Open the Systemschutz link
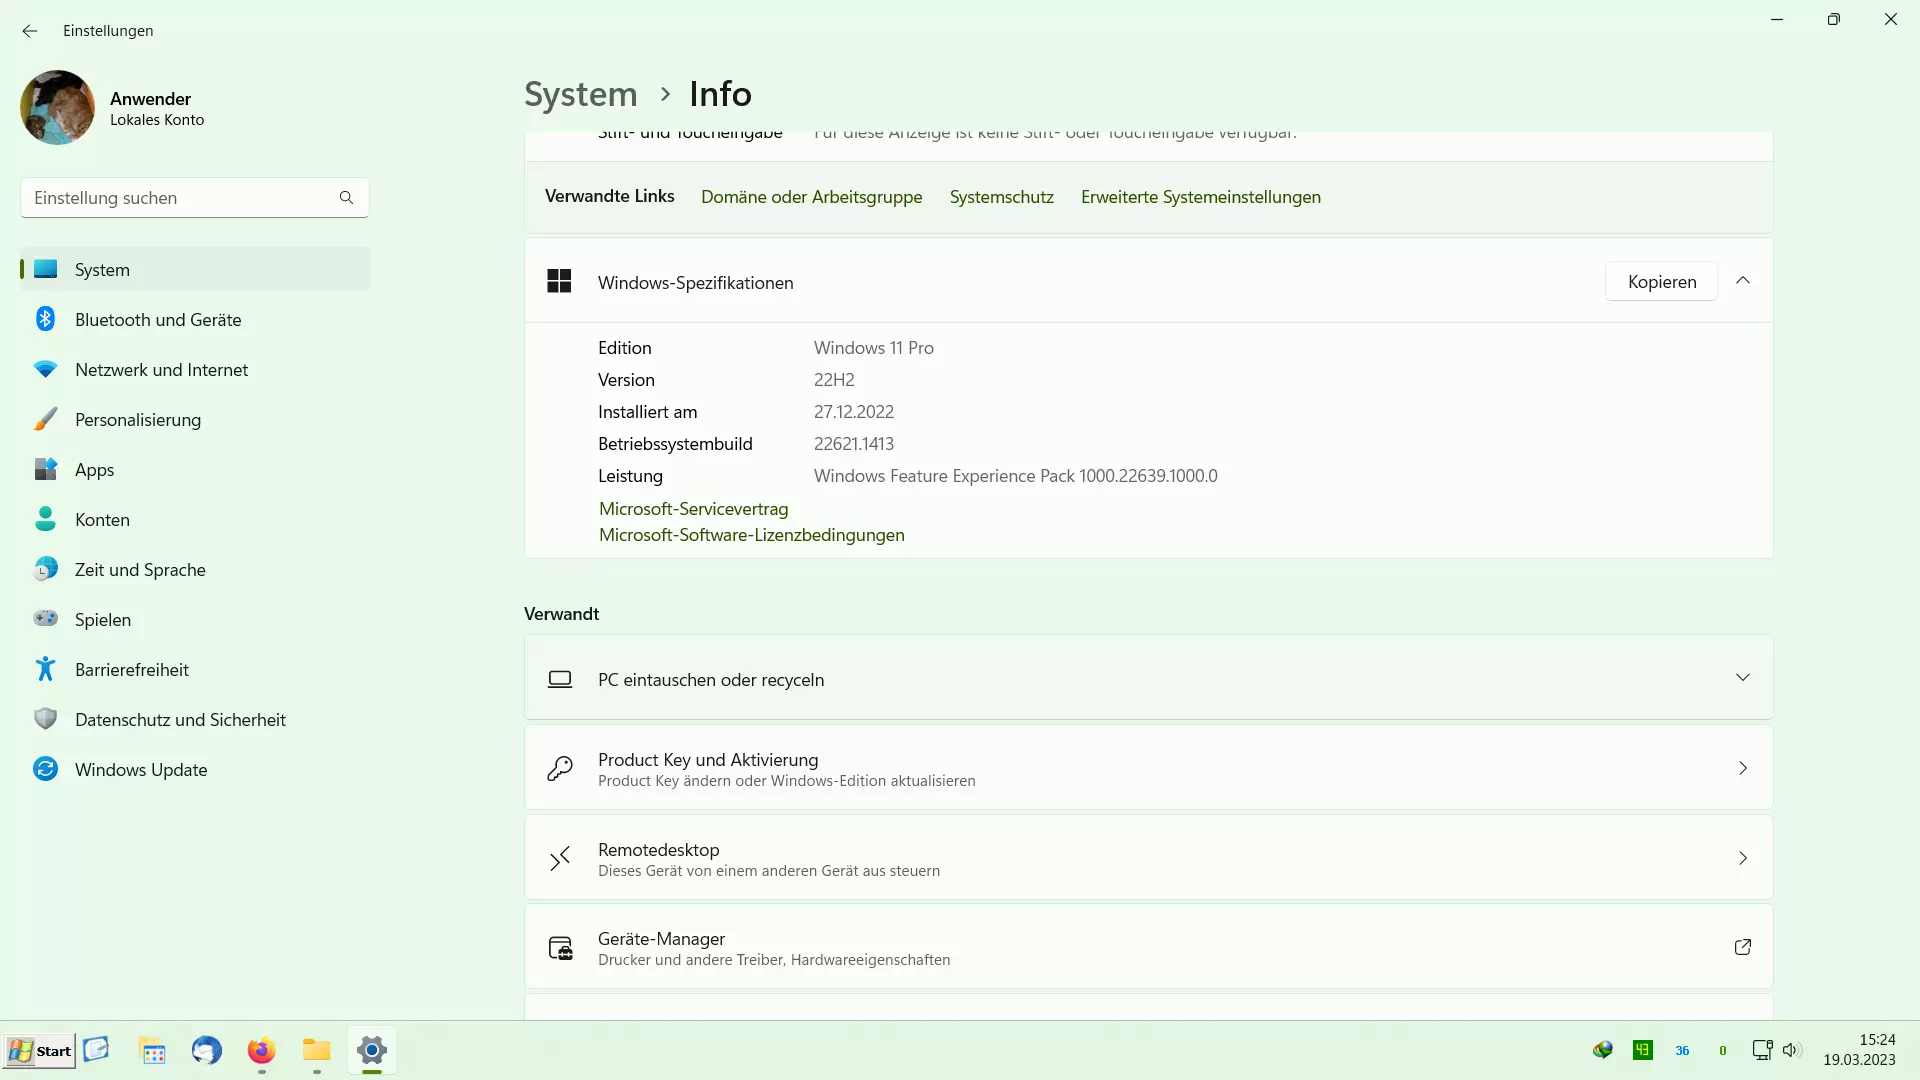This screenshot has height=1080, width=1920. pos(1001,197)
